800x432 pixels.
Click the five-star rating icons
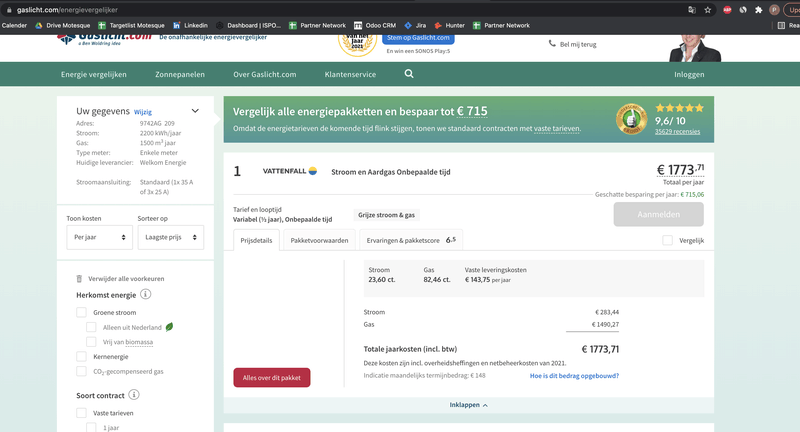679,108
